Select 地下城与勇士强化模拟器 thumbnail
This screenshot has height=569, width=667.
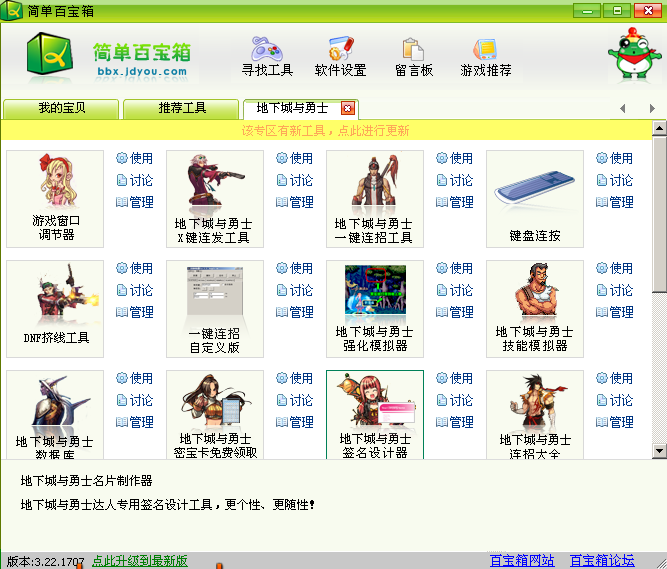[375, 309]
